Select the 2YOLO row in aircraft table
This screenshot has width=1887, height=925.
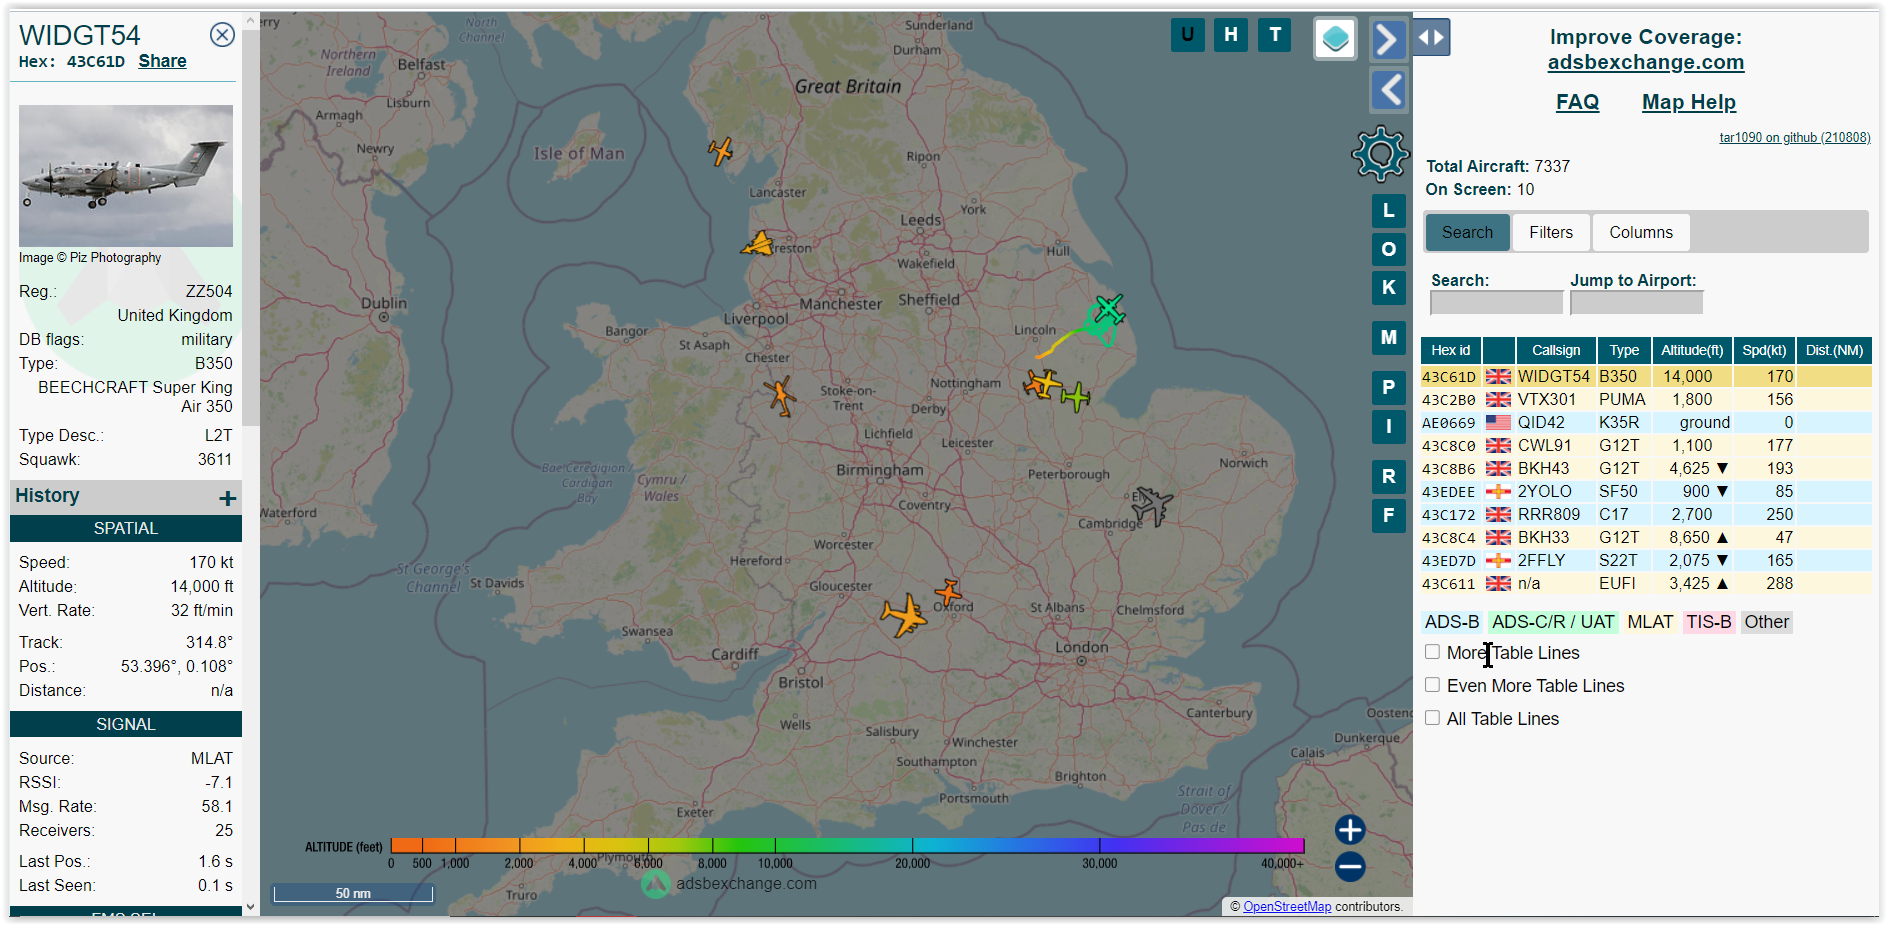tap(1646, 492)
